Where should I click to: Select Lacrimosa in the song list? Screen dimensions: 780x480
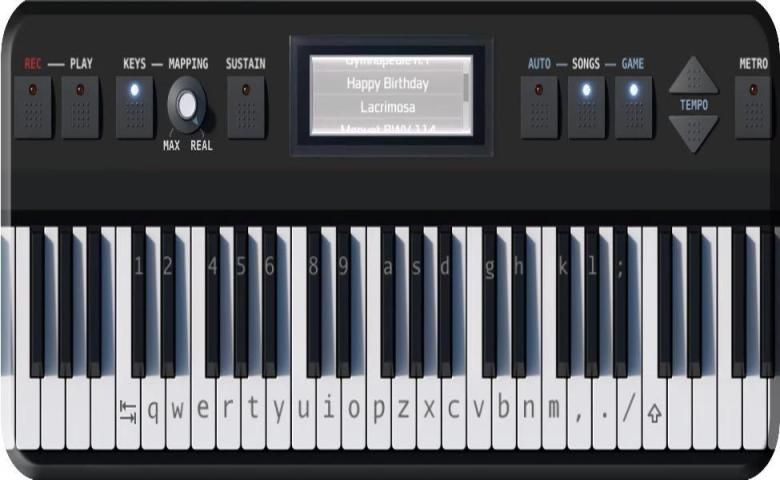point(386,106)
